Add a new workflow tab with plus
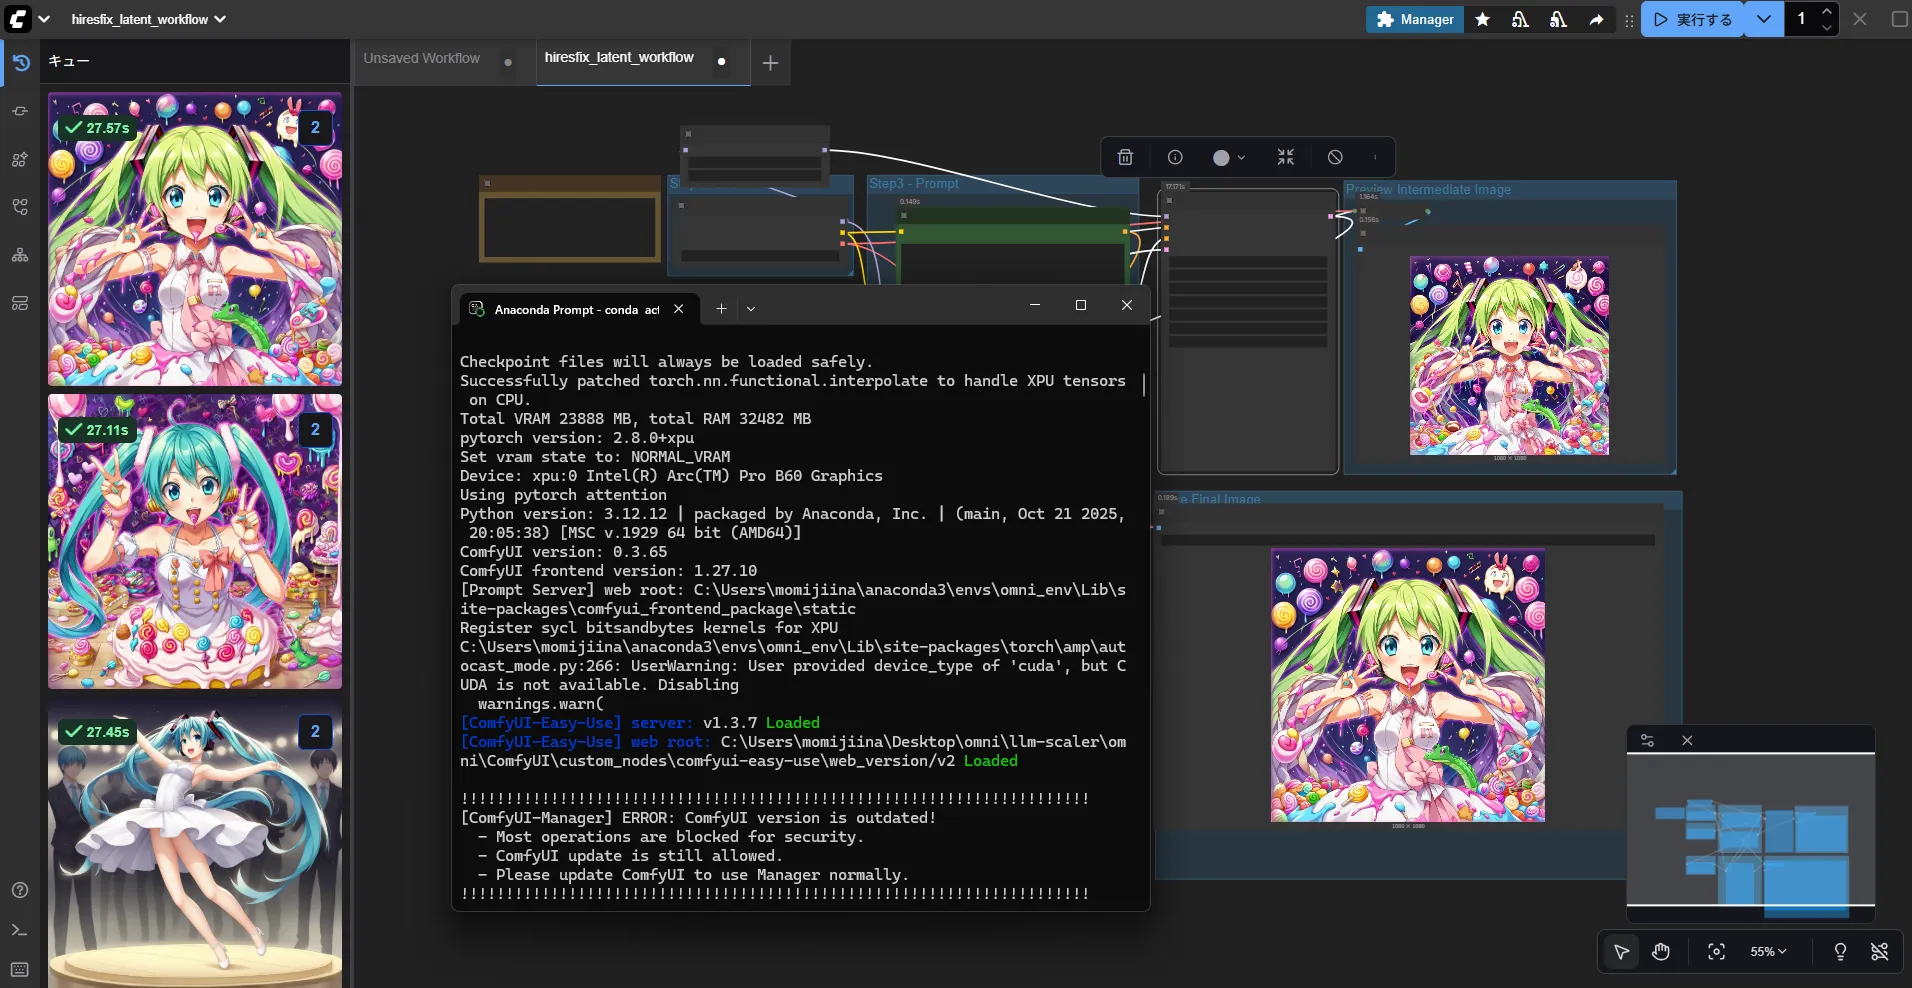Screen dimensions: 1912x988 click(x=770, y=63)
